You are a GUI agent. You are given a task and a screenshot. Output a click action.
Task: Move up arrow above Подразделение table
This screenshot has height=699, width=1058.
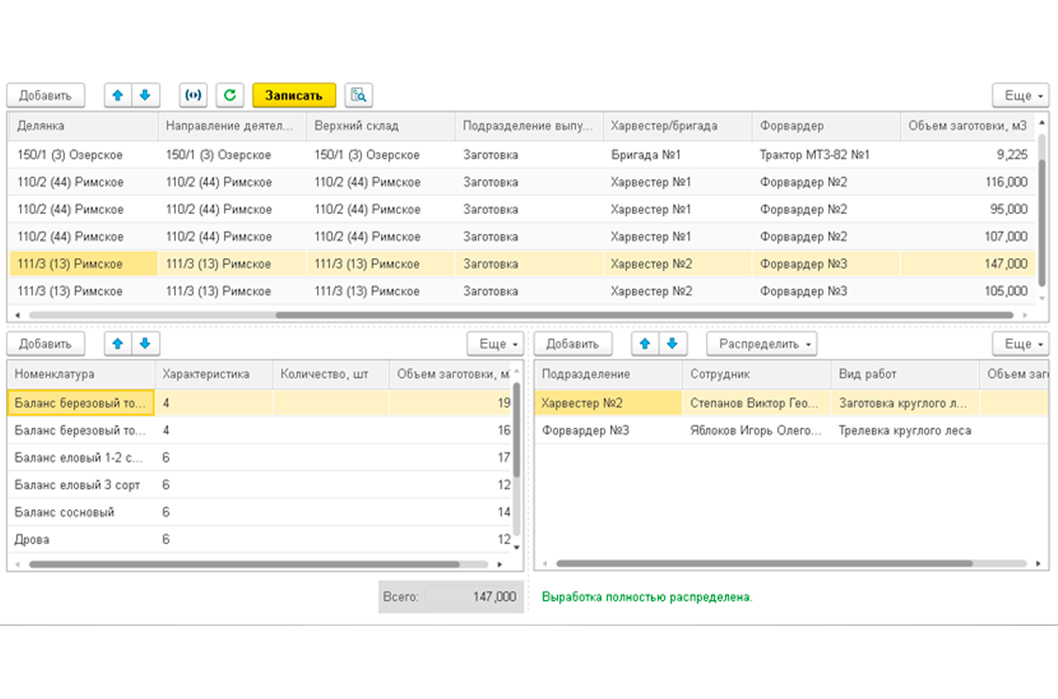click(645, 343)
